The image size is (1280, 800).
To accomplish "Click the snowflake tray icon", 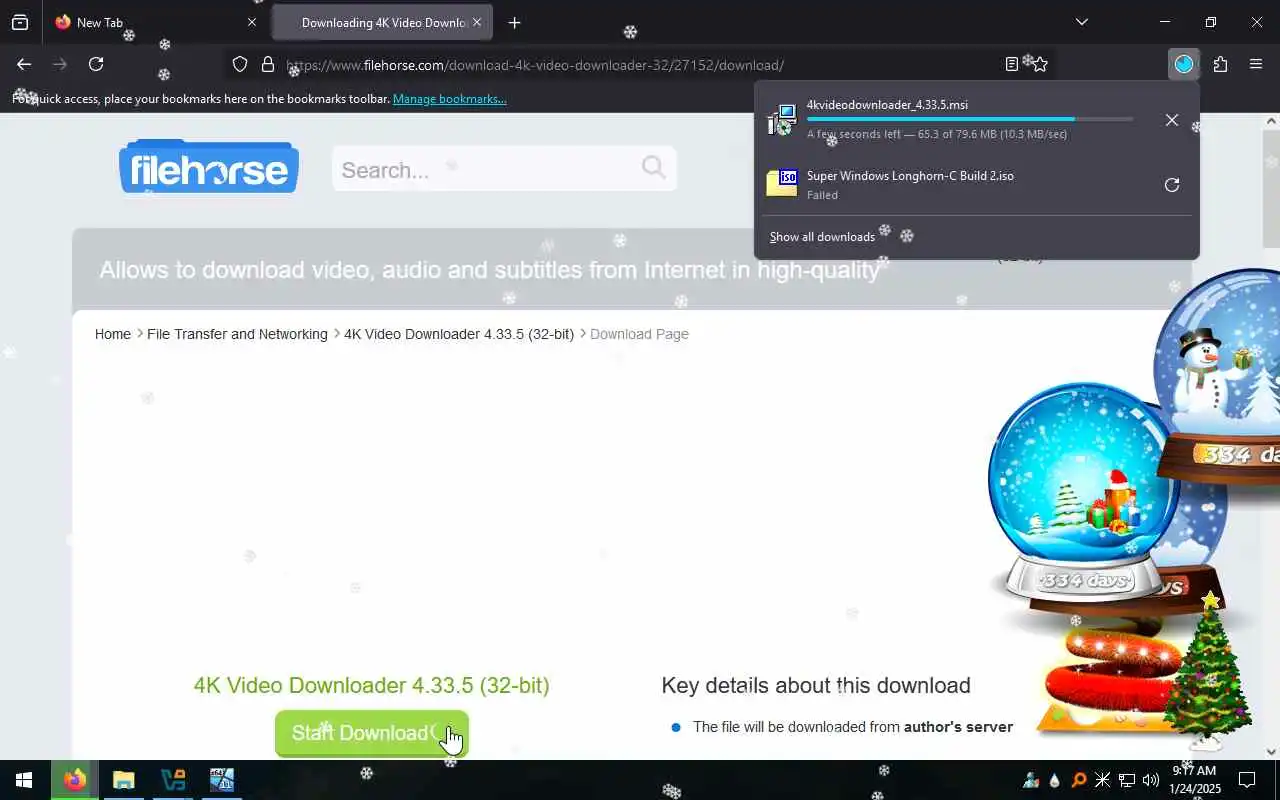I will (1103, 780).
